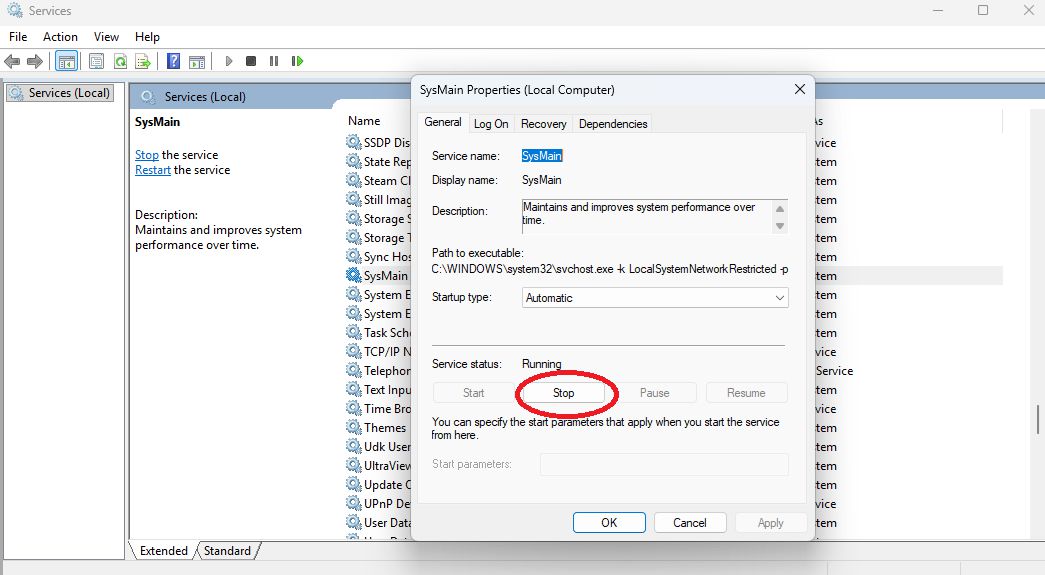Click the blue Help question mark icon
Image resolution: width=1045 pixels, height=575 pixels.
point(174,61)
